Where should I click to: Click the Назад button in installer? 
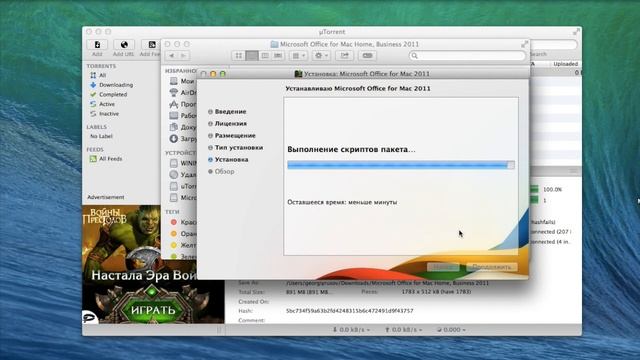(x=443, y=267)
